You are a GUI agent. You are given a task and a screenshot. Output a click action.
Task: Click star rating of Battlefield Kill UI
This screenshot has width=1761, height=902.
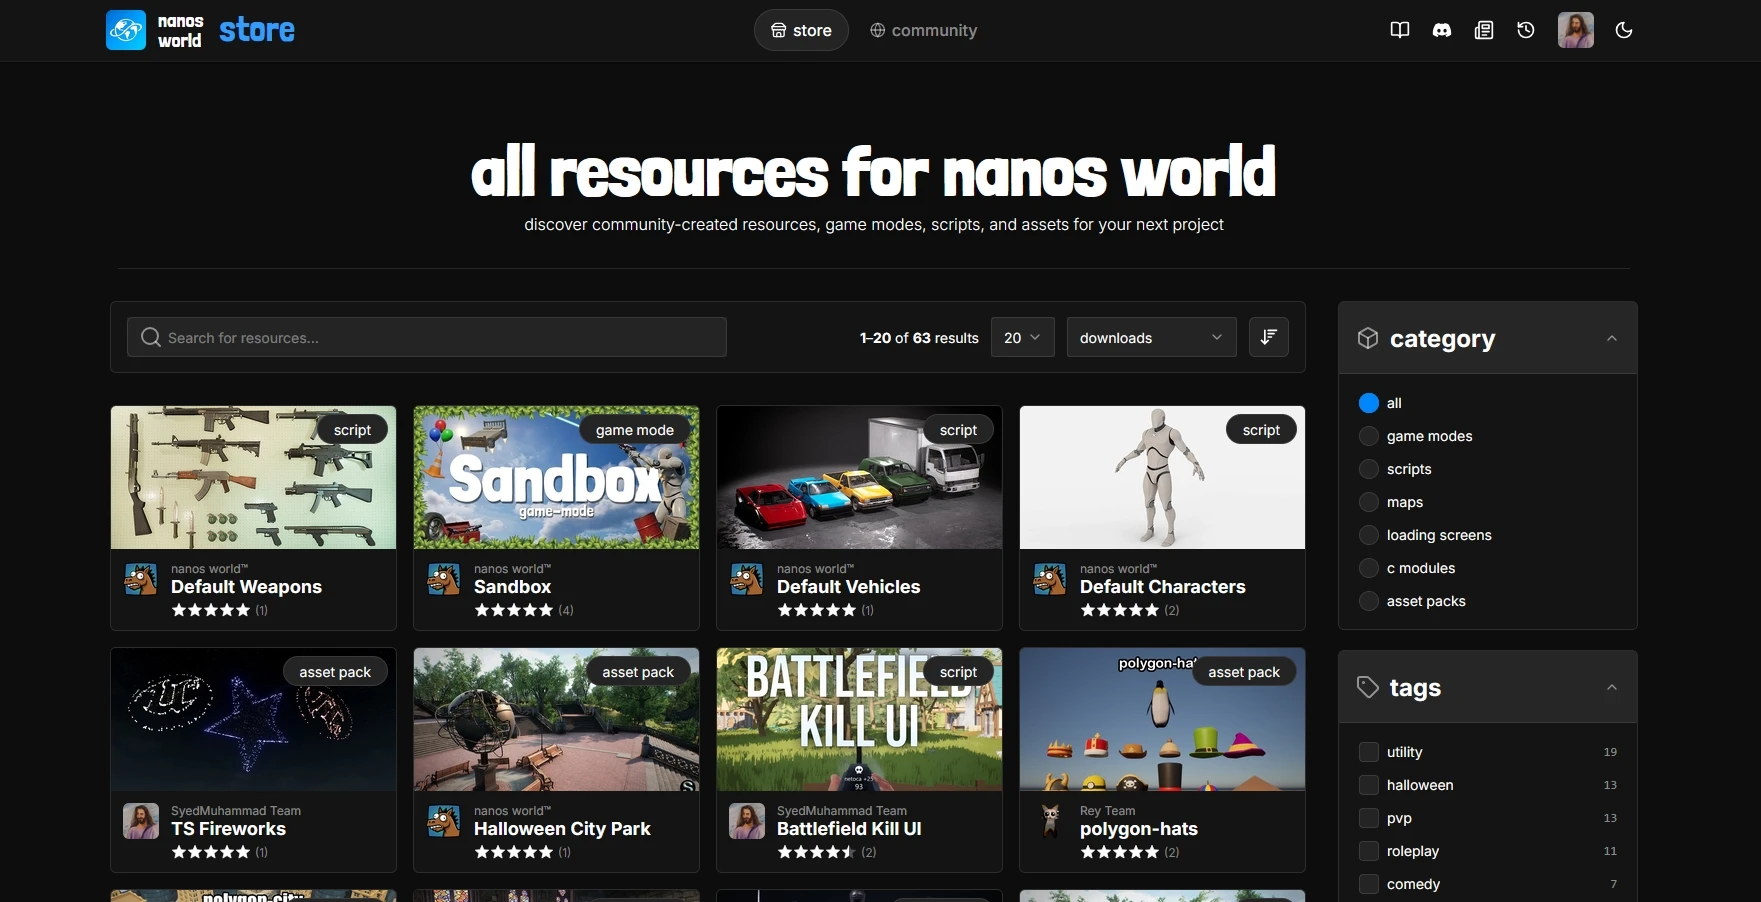pos(817,852)
